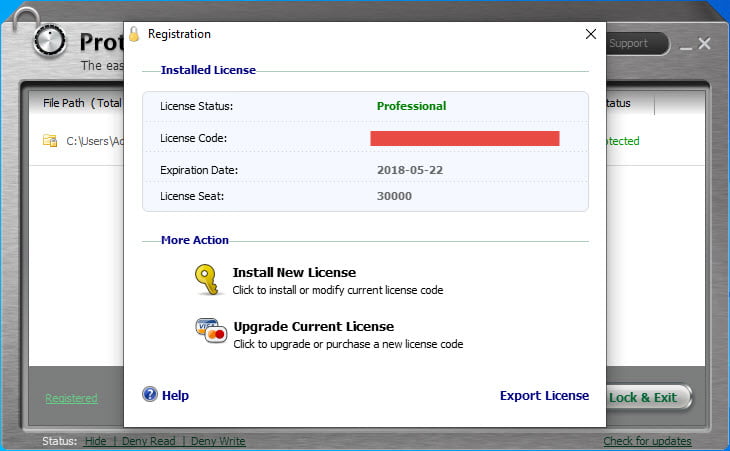The width and height of the screenshot is (730, 451).
Task: Click text 'Click to upgrade or purchase a new license code'
Action: pos(348,344)
